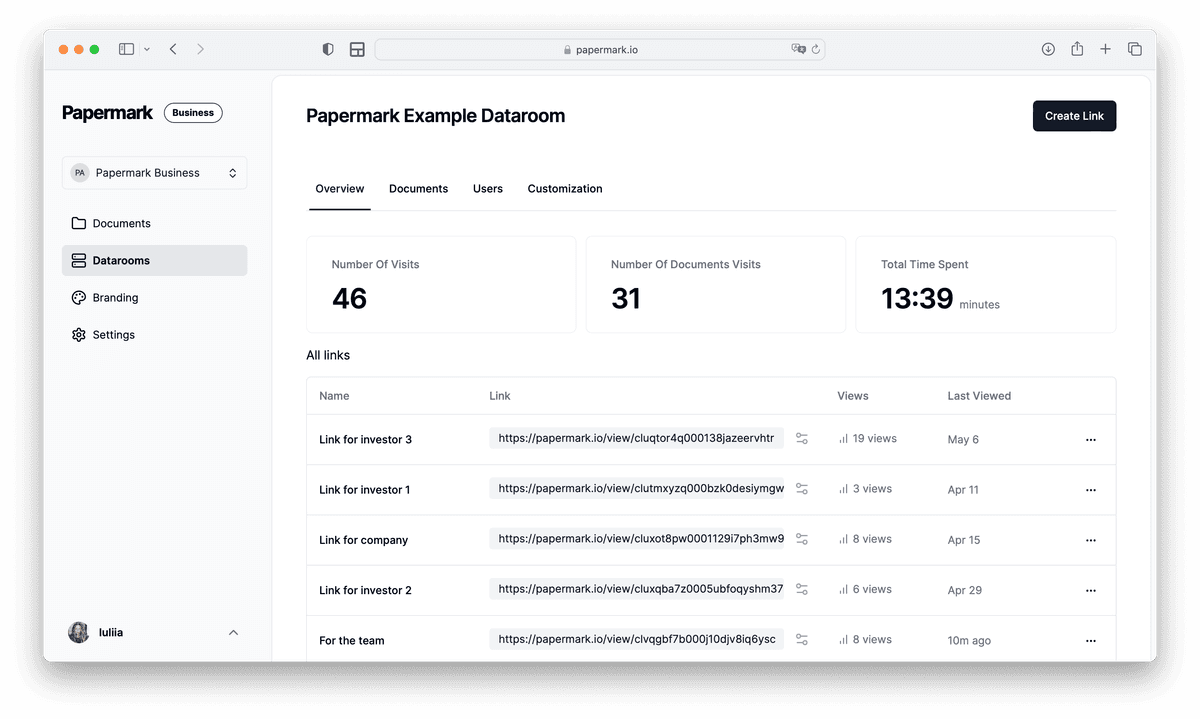Image resolution: width=1200 pixels, height=719 pixels.
Task: Open link settings icon for Link for company
Action: pos(801,539)
